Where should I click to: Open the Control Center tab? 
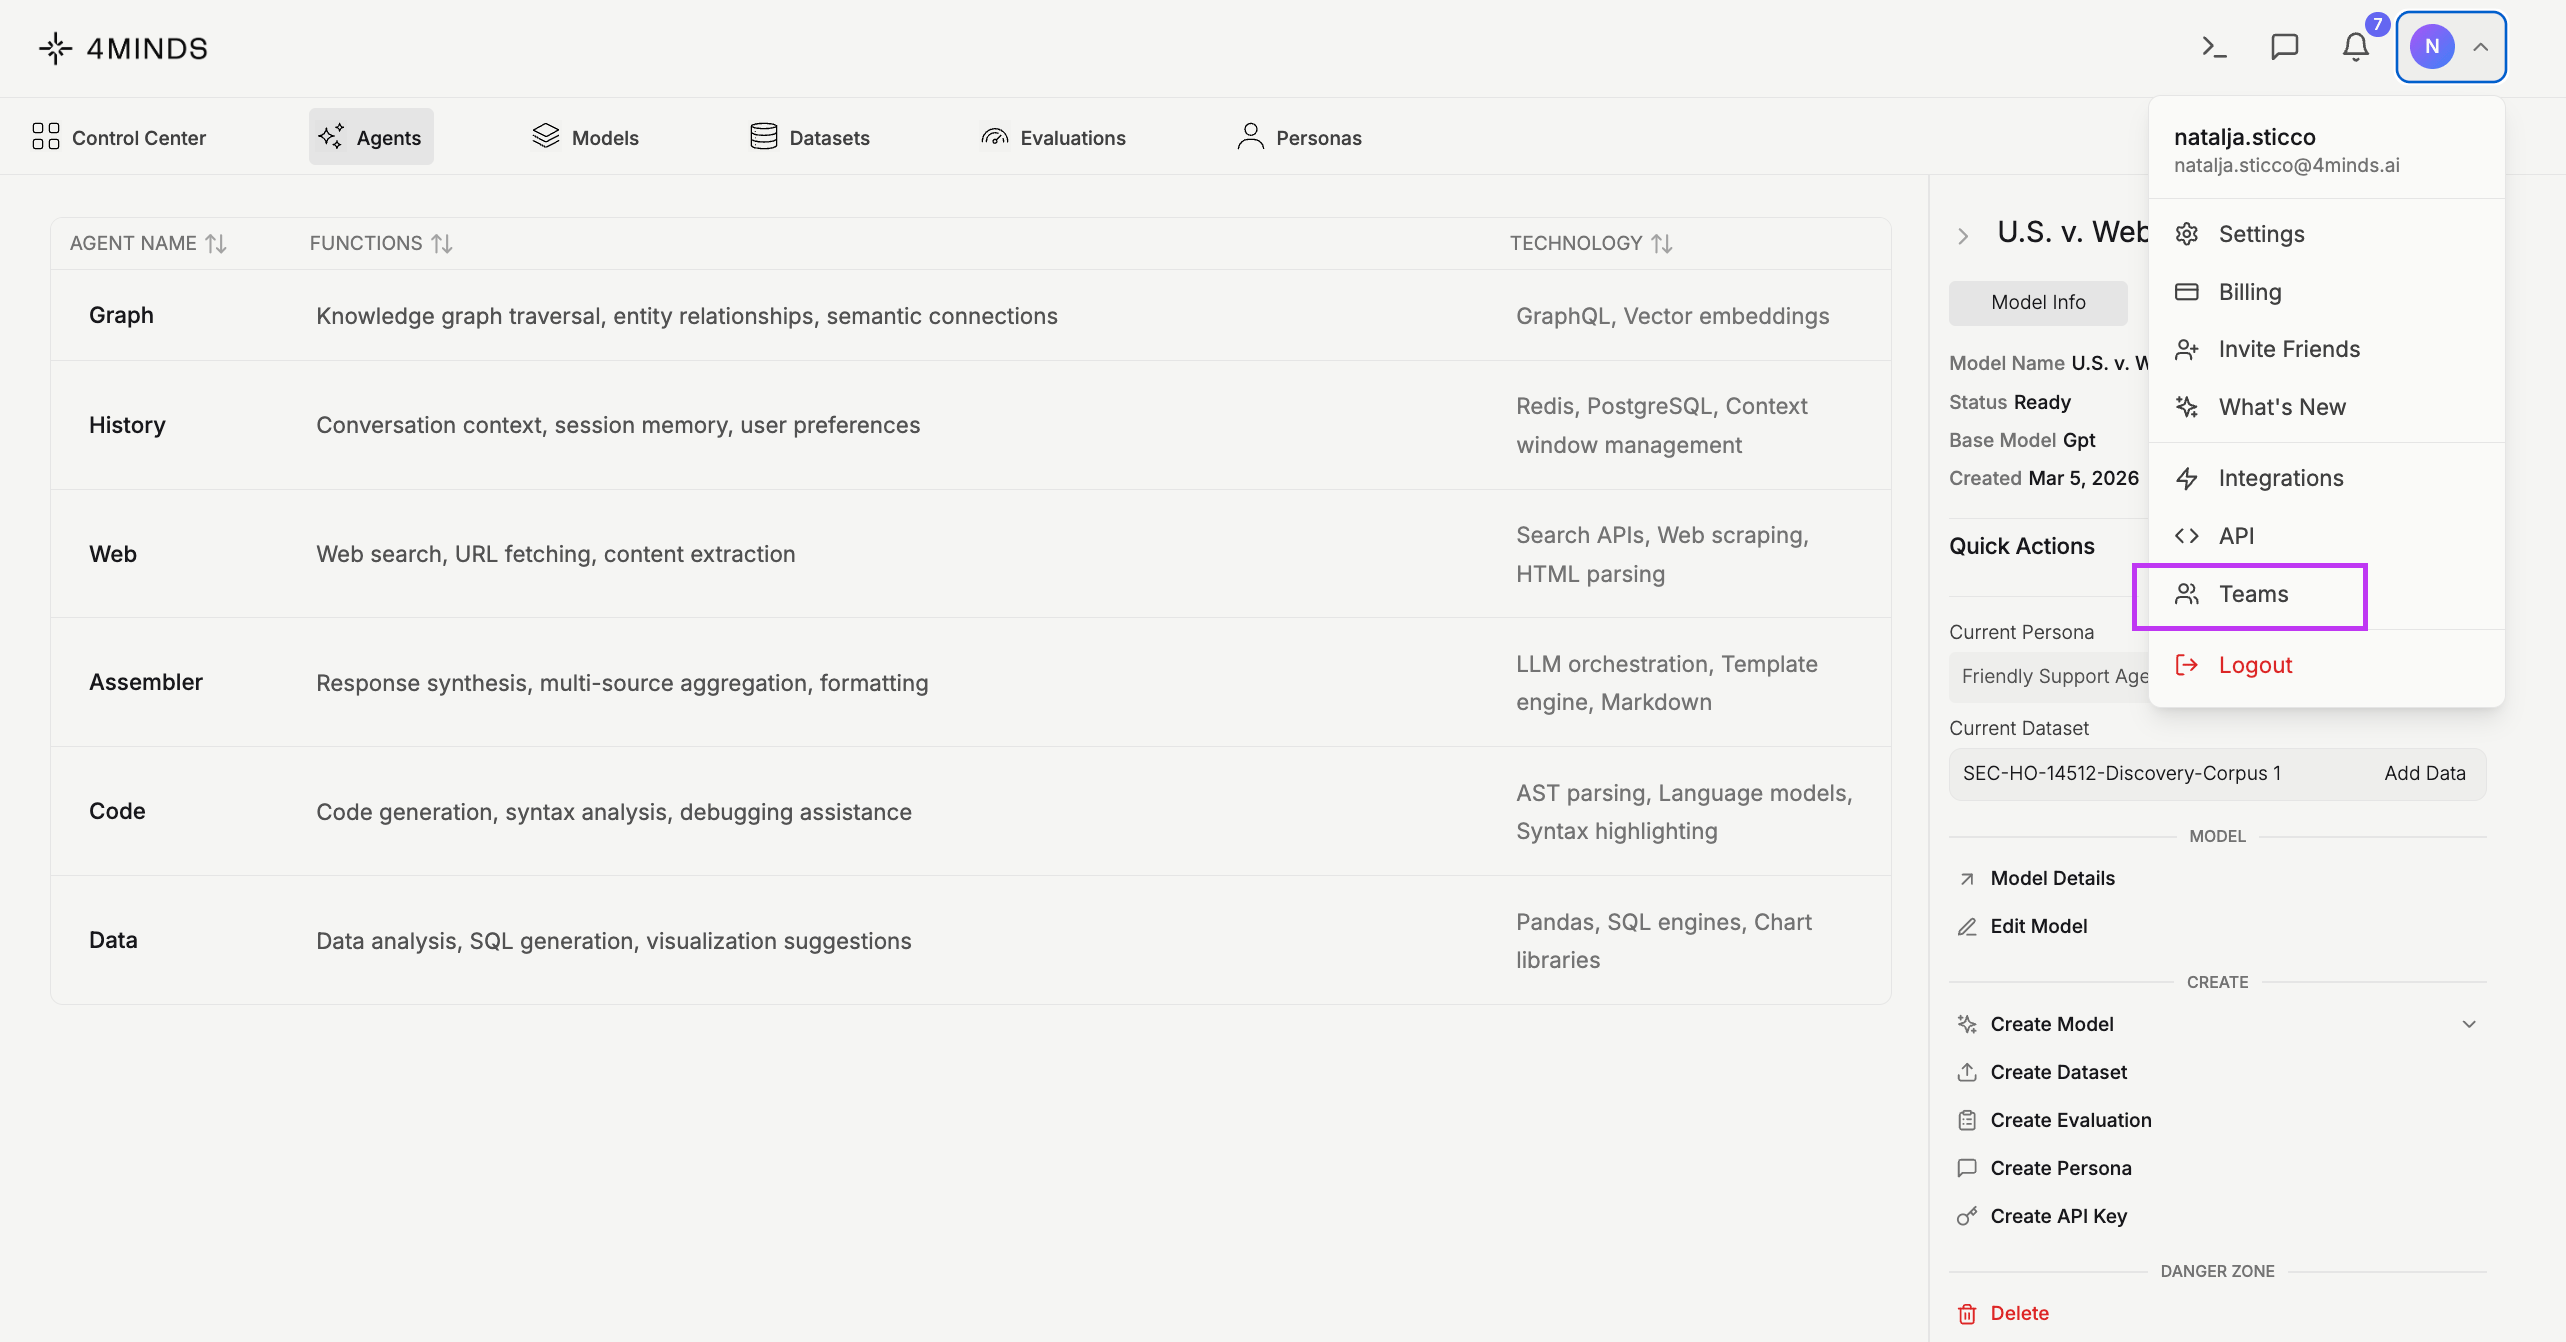(x=119, y=137)
